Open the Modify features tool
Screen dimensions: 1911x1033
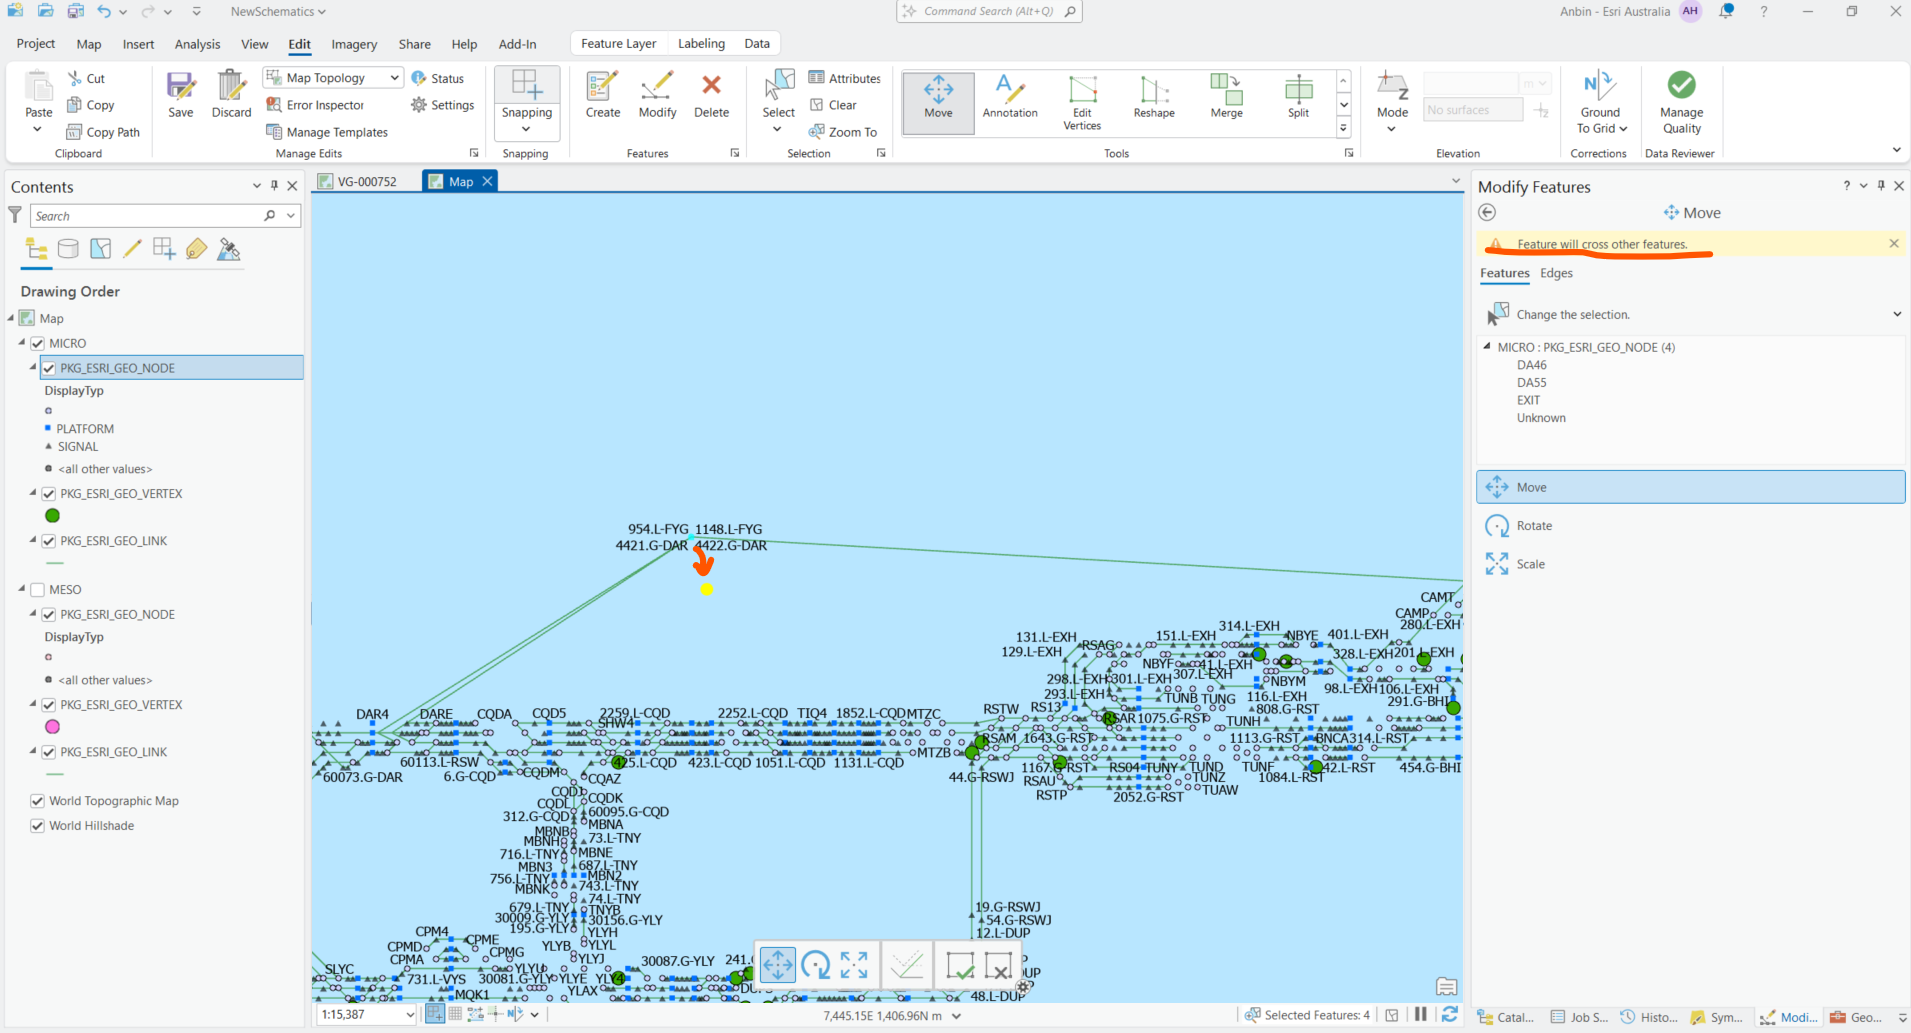pyautogui.click(x=657, y=96)
